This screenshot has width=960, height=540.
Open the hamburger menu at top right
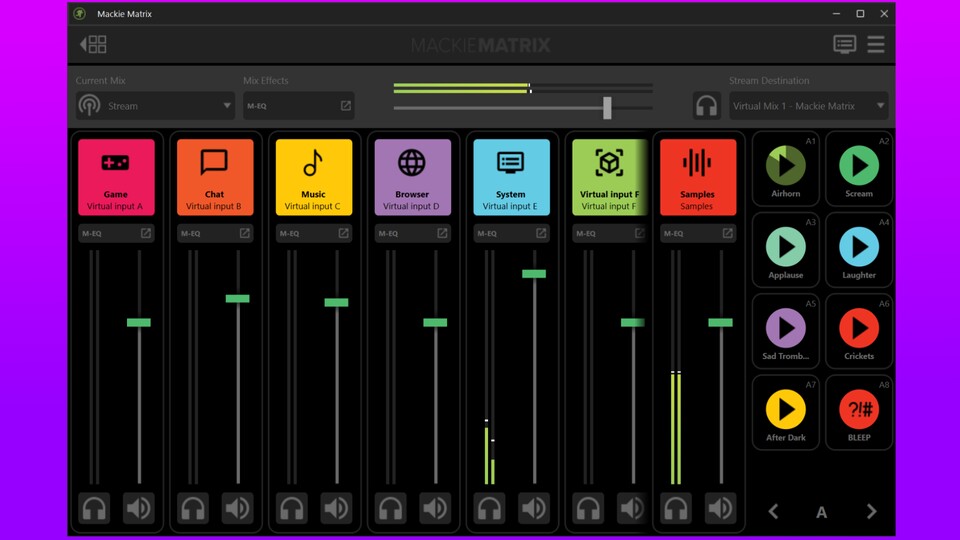[x=876, y=44]
